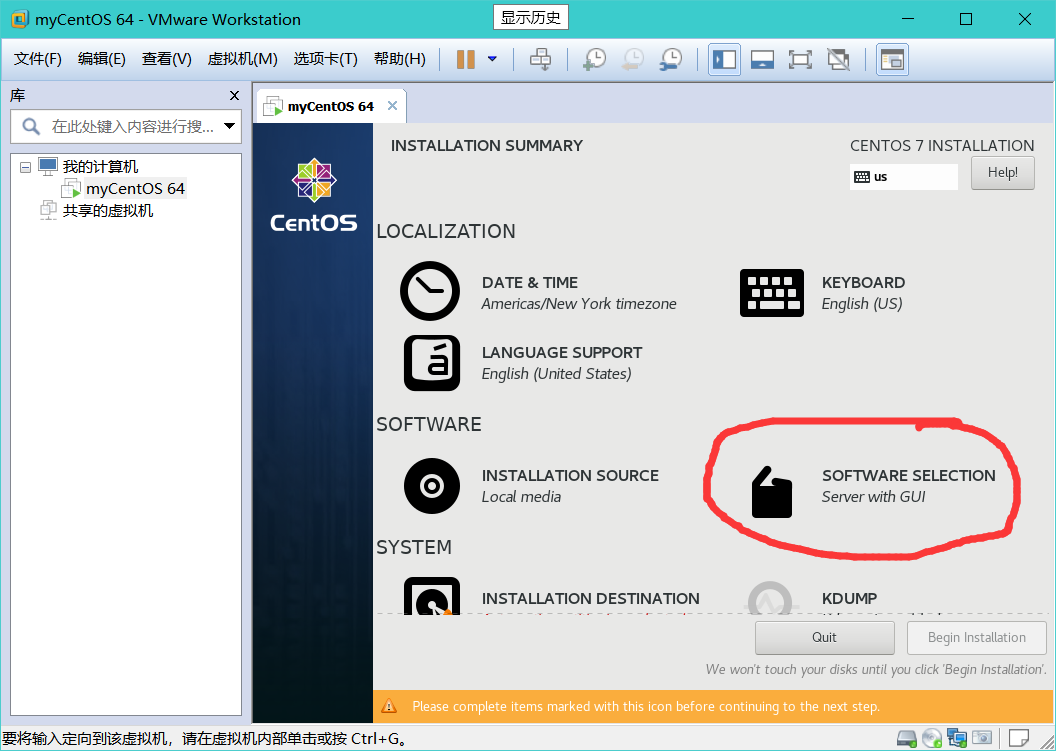The width and height of the screenshot is (1056, 751).
Task: Click the greyed-out camera-like device status icon
Action: 981,738
